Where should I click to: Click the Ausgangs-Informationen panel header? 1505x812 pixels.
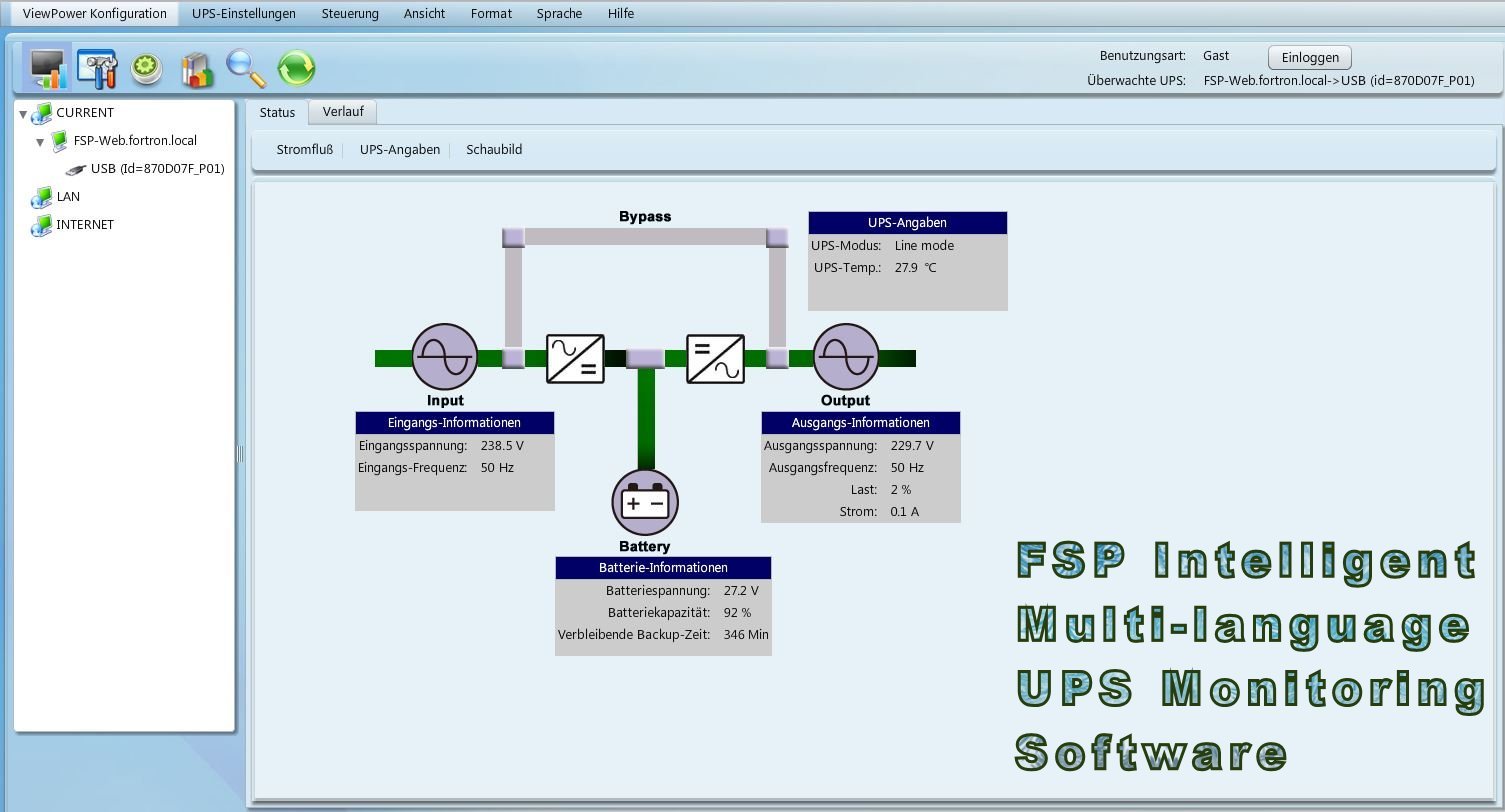pos(861,423)
